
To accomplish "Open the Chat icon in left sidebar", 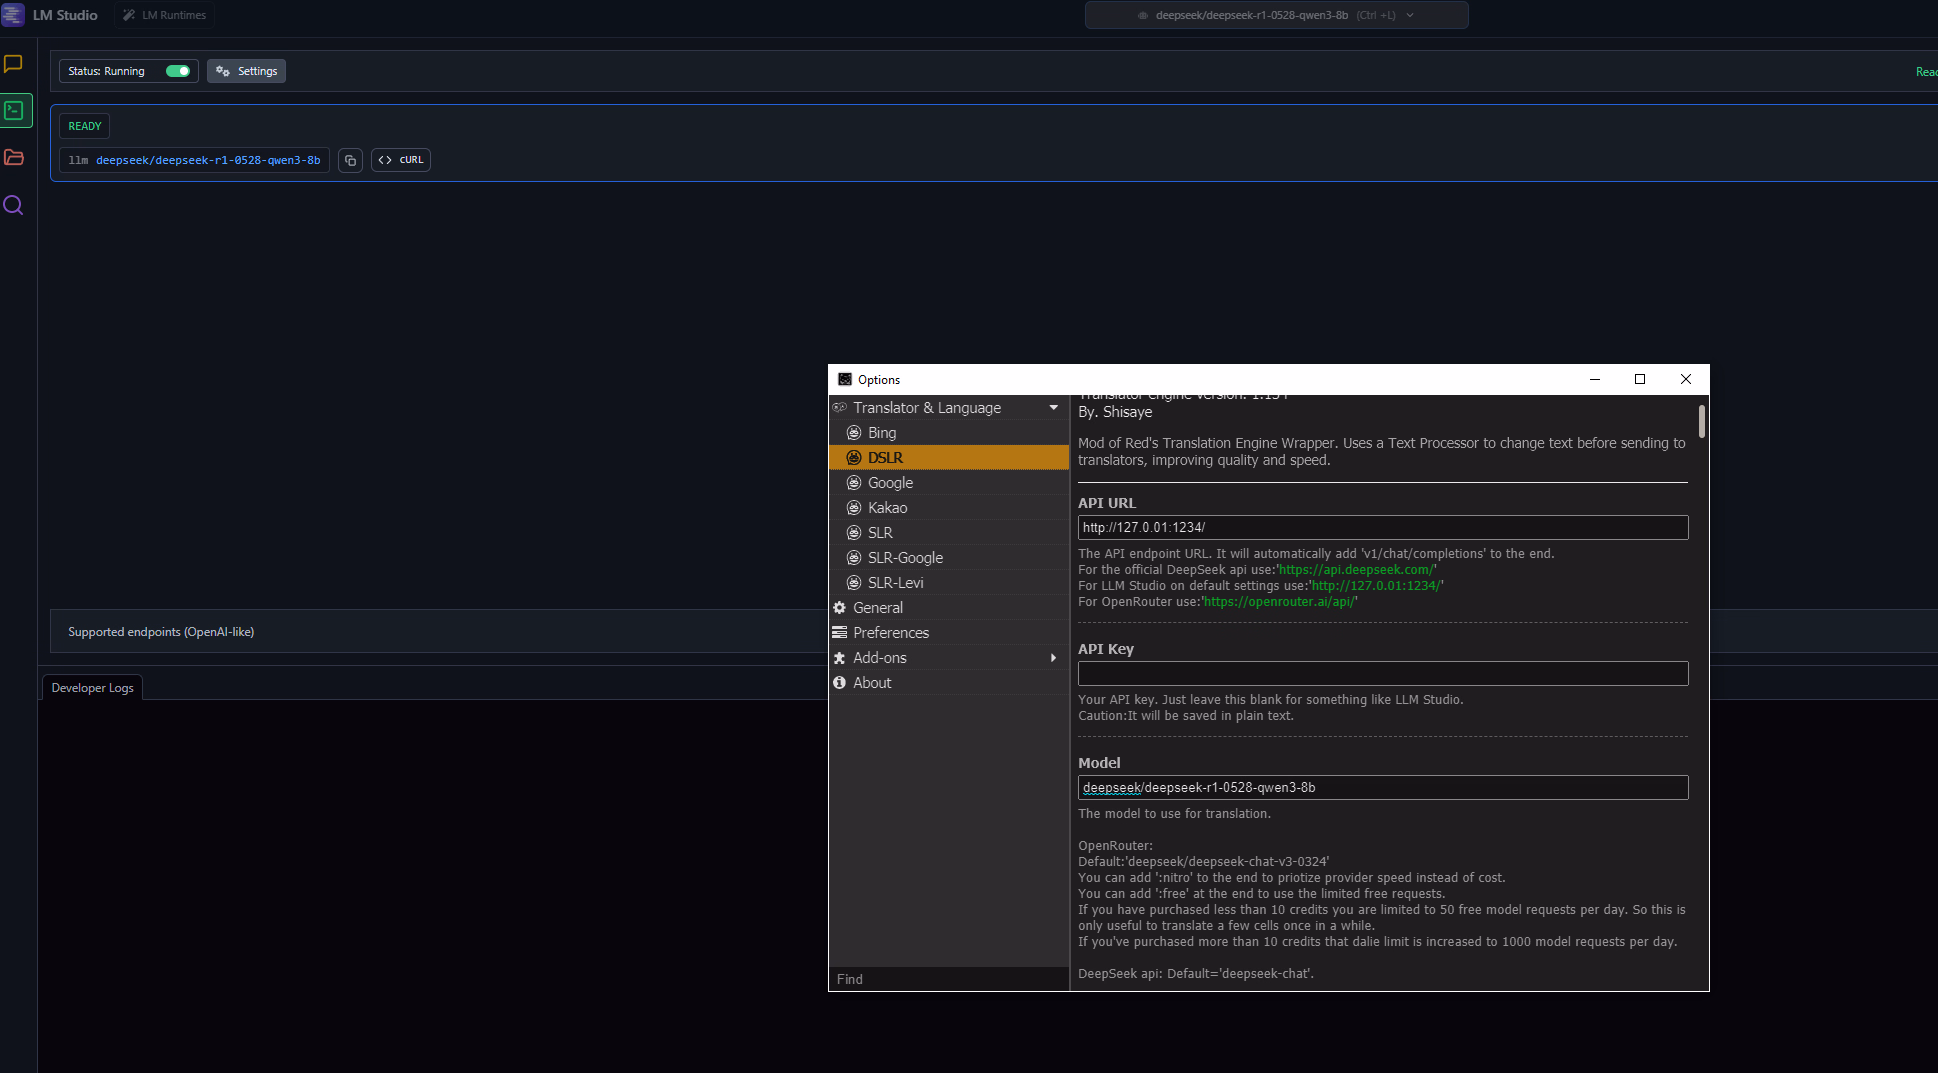I will pos(14,64).
